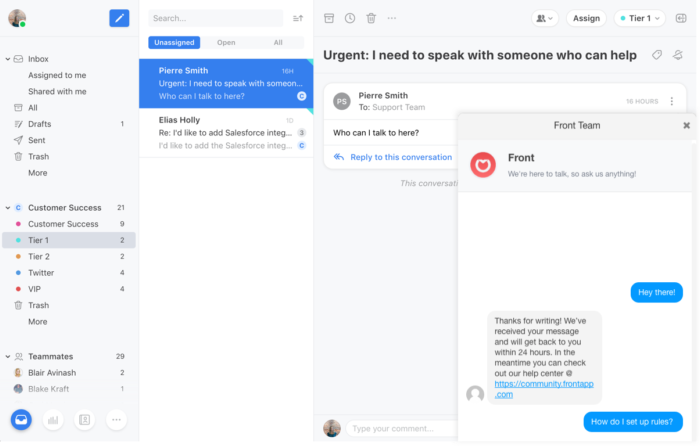Collapse the Customer Success section
The height and width of the screenshot is (446, 700).
8,208
